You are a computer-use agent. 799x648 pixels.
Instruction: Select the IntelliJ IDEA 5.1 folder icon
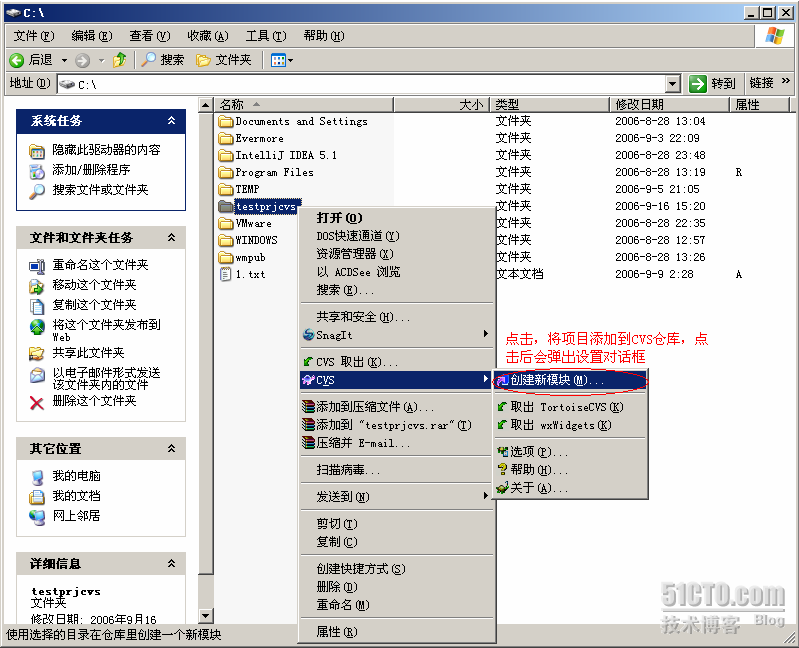point(225,155)
